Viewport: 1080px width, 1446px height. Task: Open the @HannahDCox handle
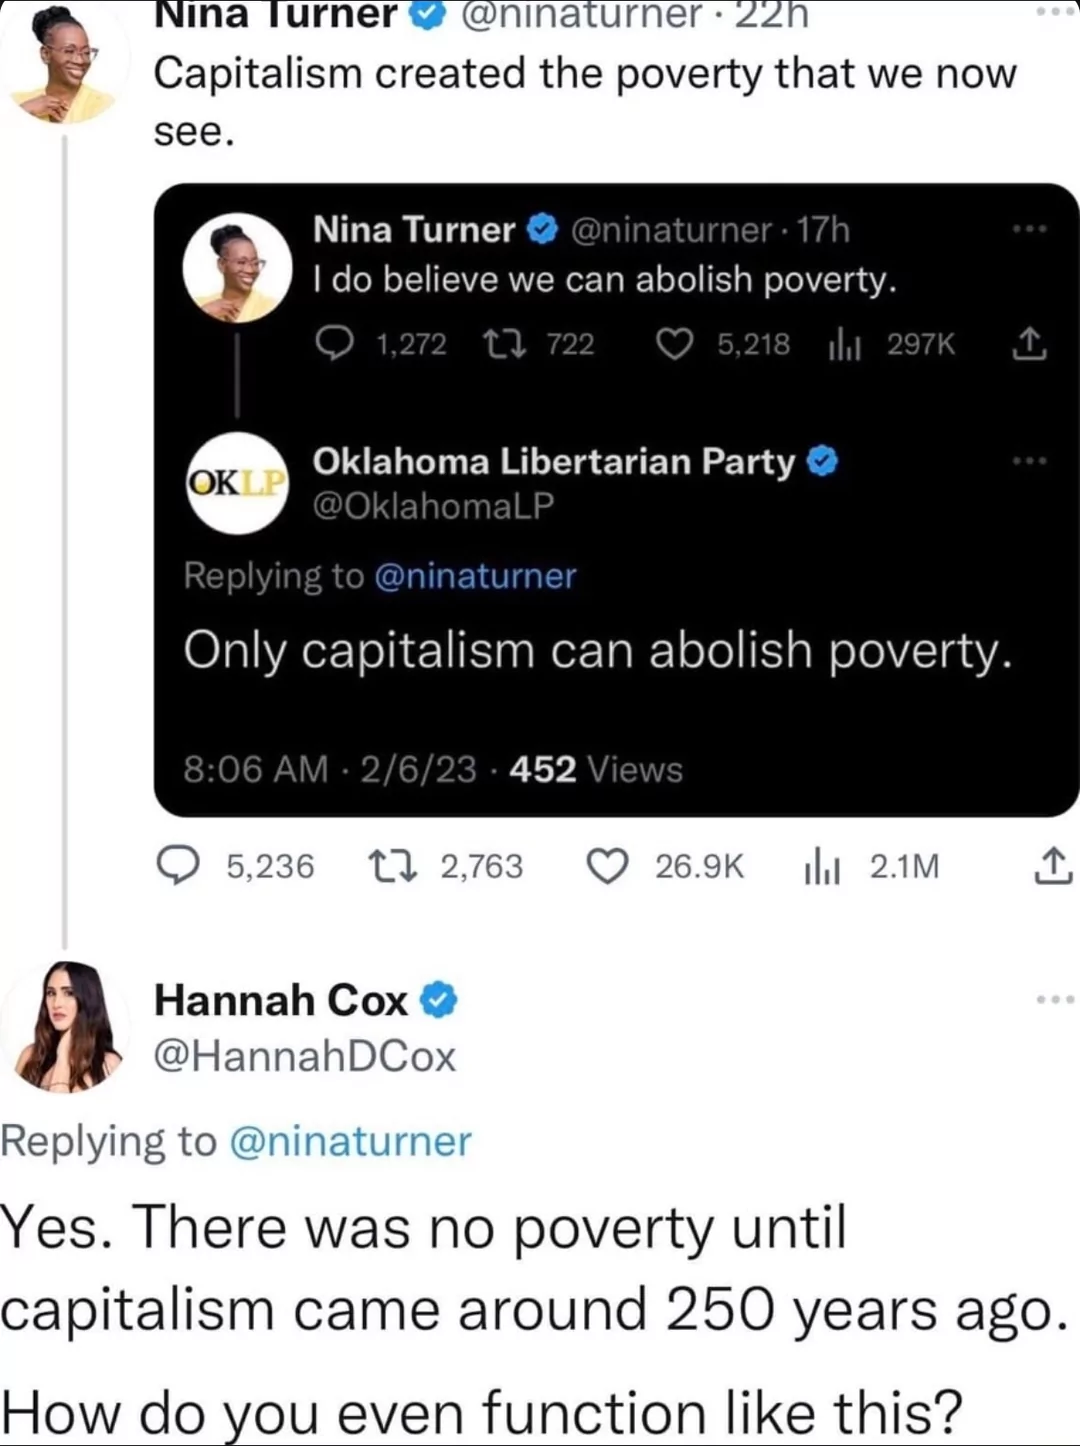[305, 1056]
